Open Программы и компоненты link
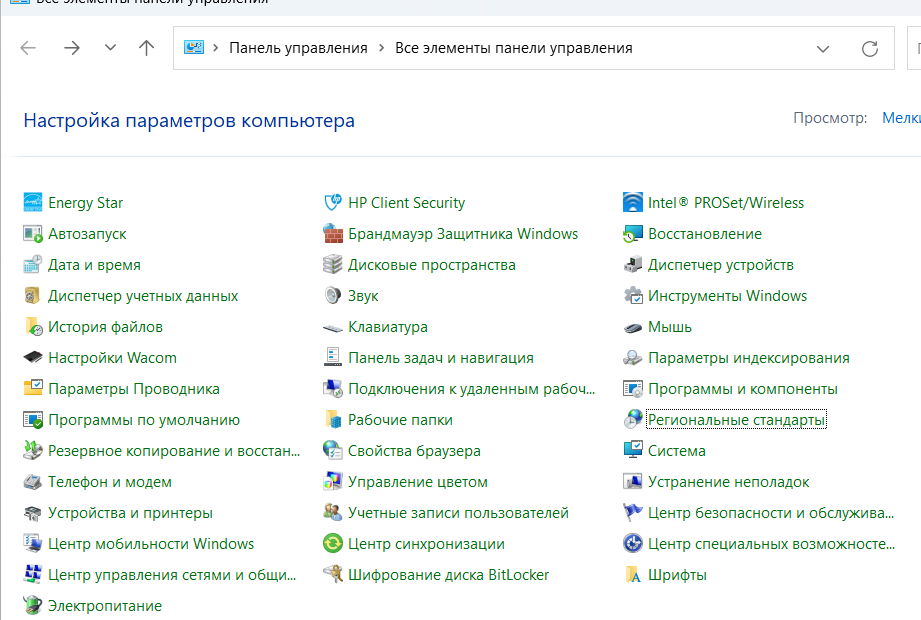Image resolution: width=921 pixels, height=620 pixels. pos(743,389)
